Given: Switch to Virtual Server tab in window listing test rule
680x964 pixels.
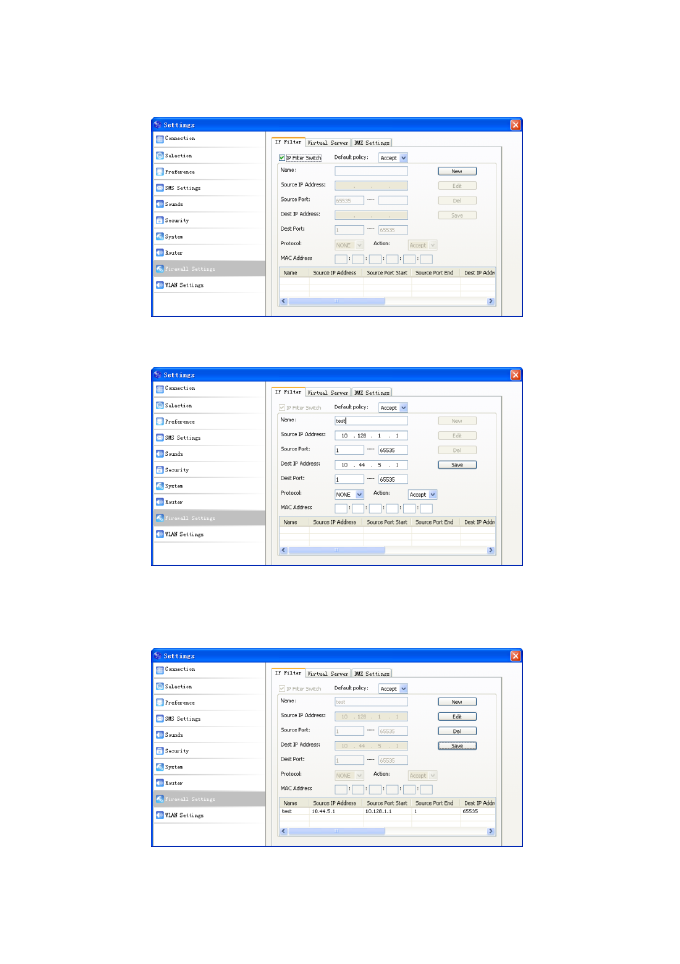Looking at the screenshot, I should [328, 673].
